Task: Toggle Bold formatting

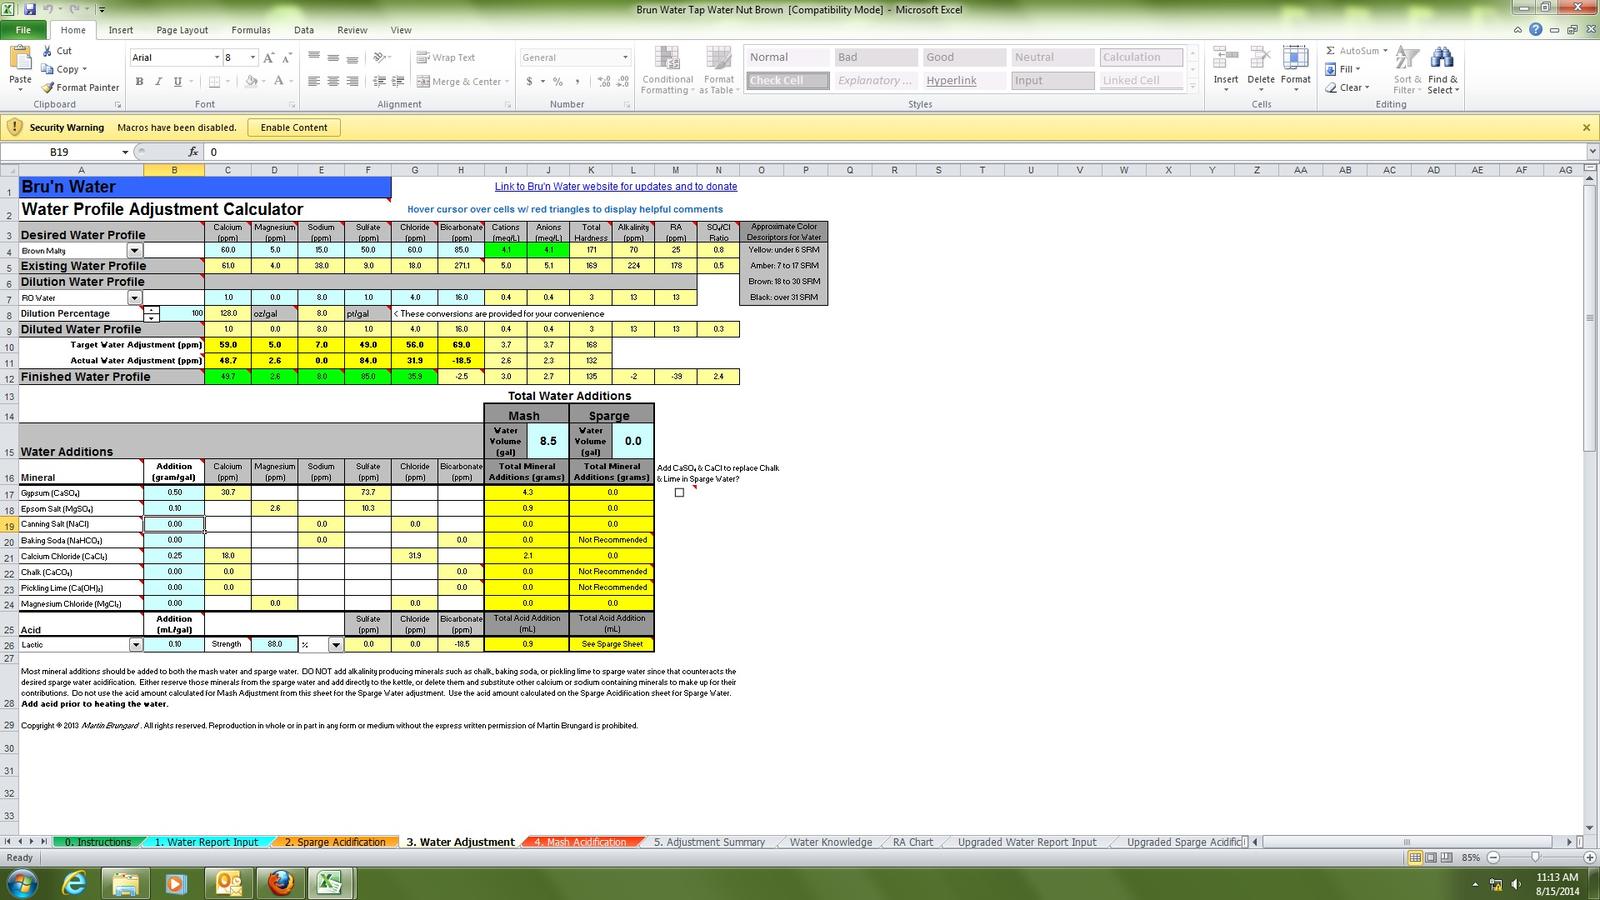Action: [x=139, y=82]
